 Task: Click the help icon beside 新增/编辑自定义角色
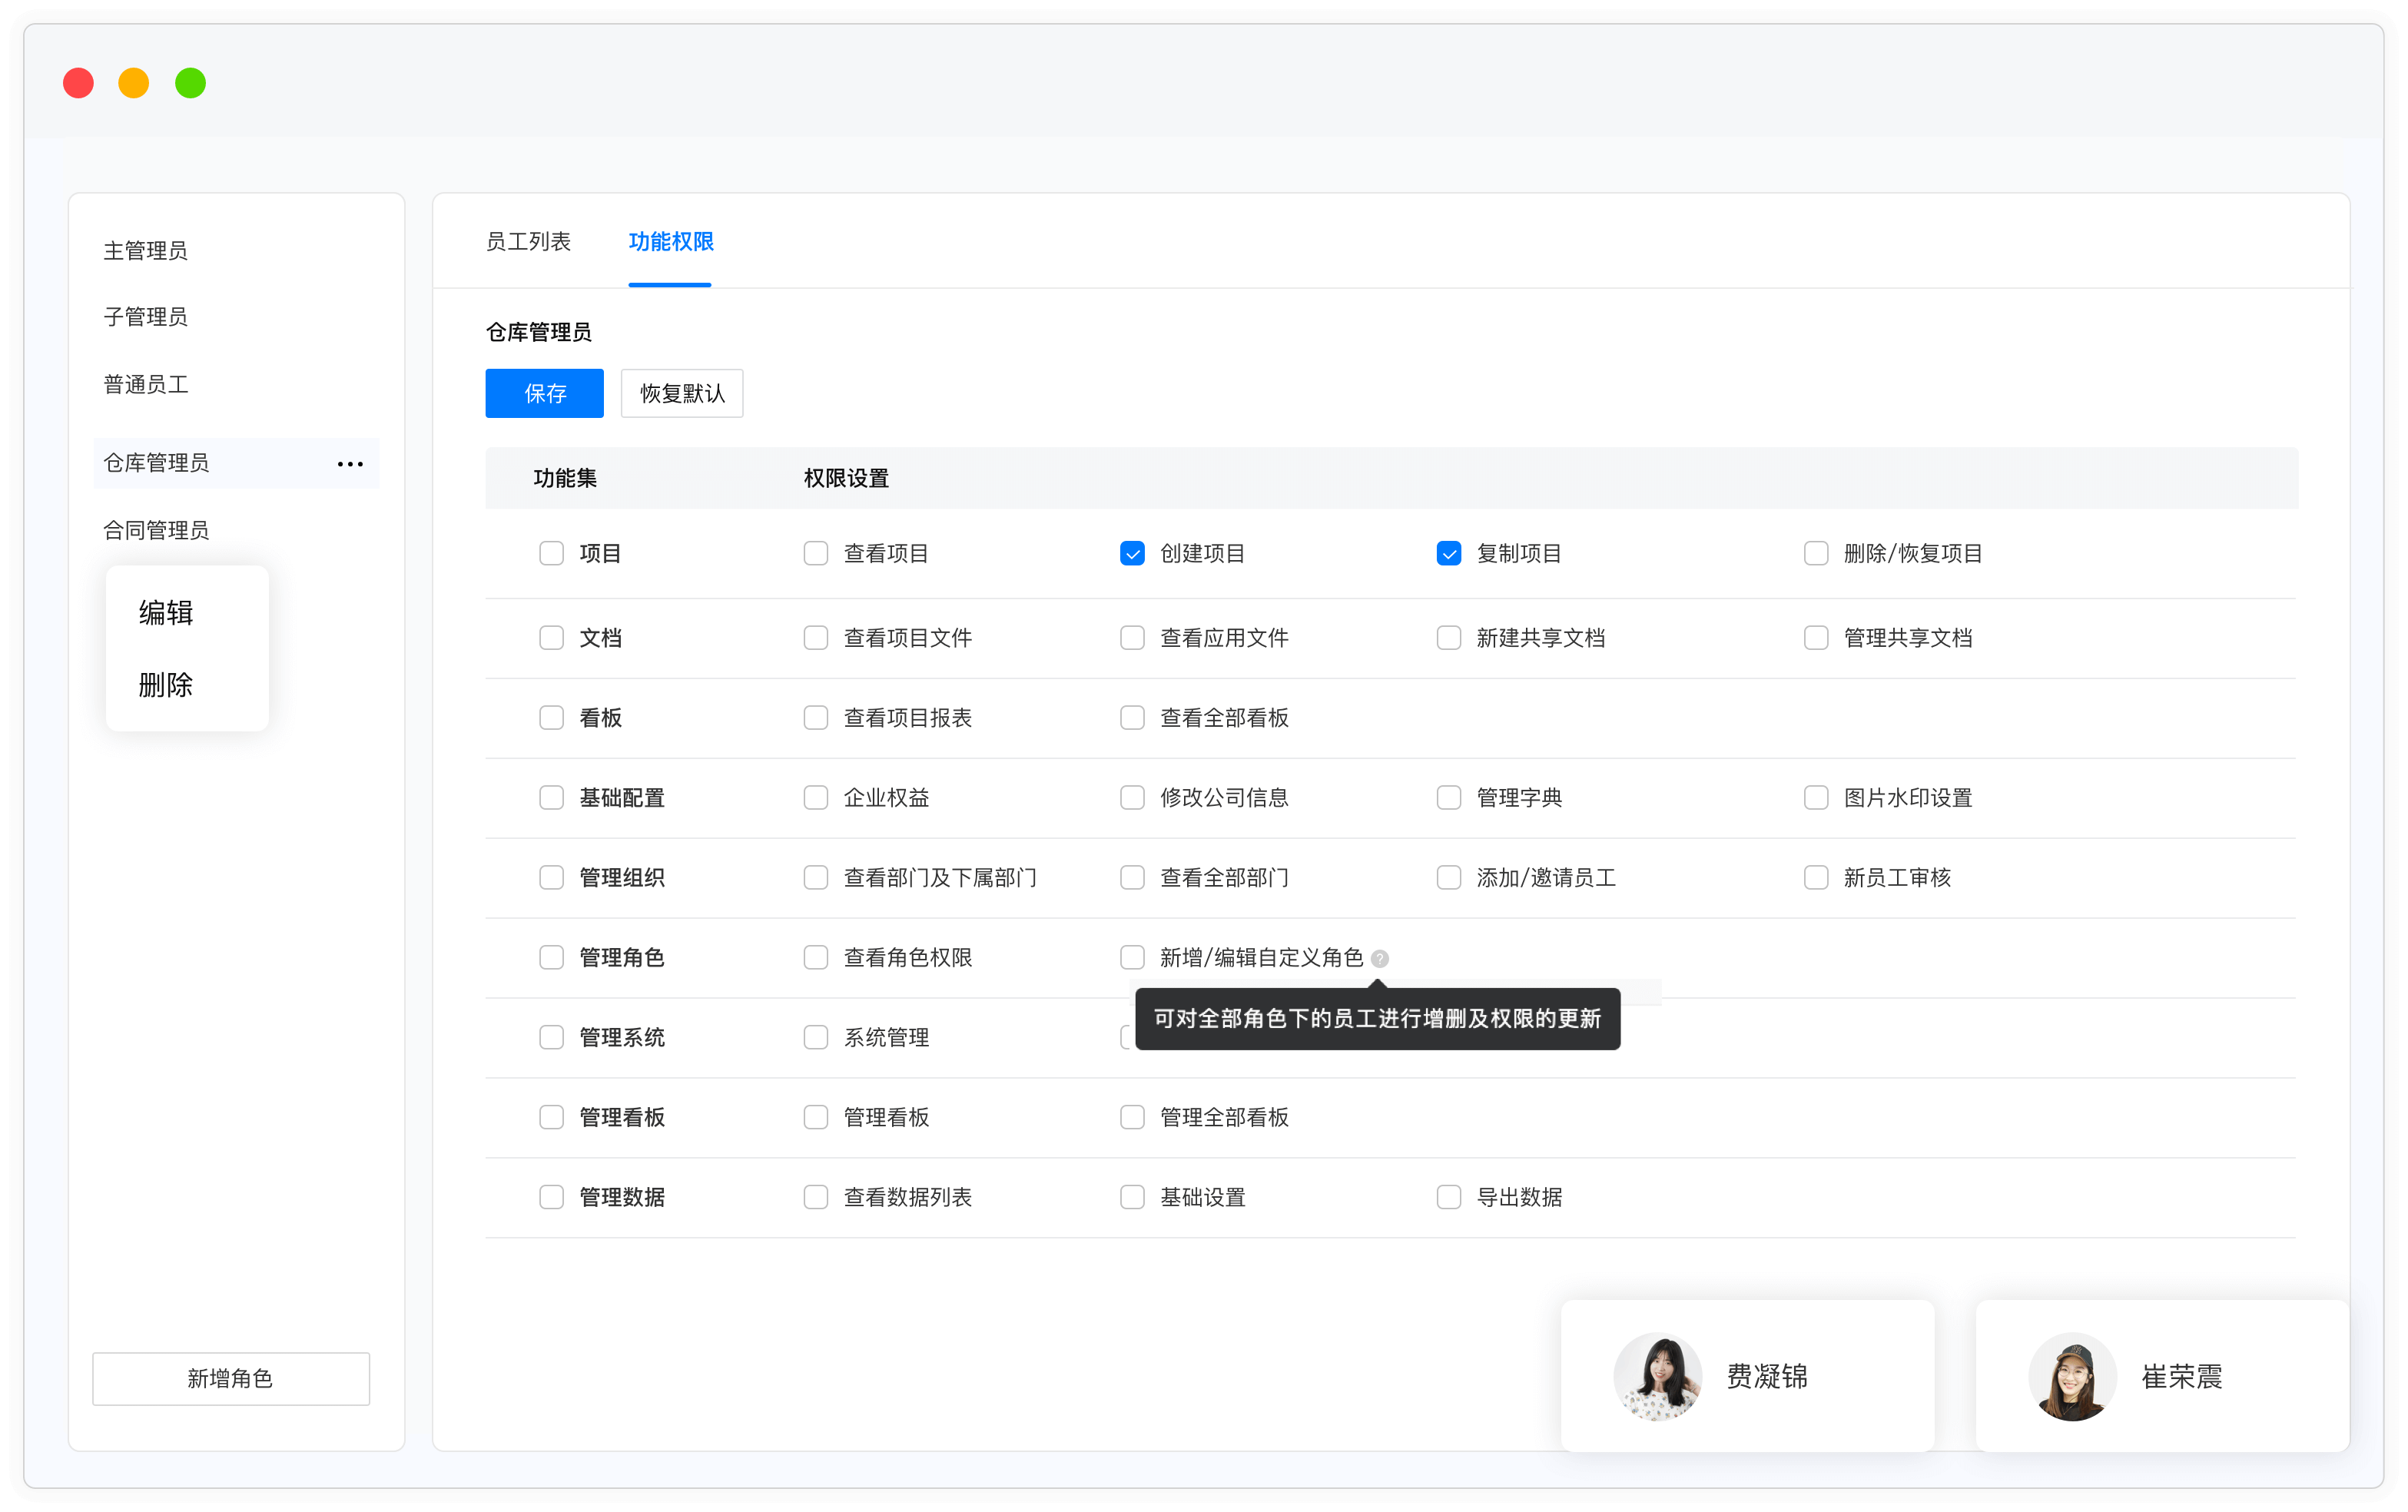[x=1380, y=958]
